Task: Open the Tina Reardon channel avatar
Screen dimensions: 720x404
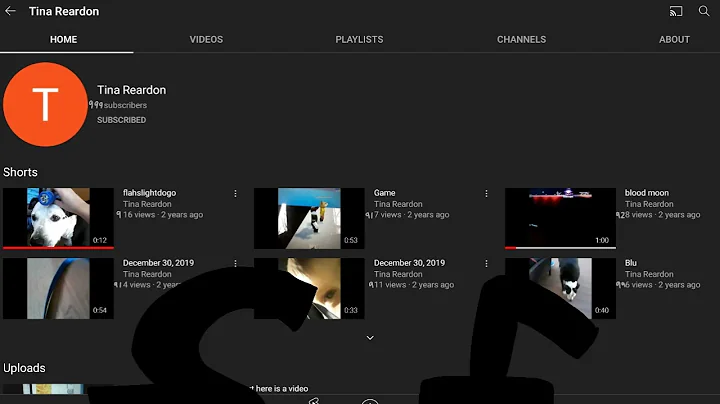Action: click(x=45, y=105)
